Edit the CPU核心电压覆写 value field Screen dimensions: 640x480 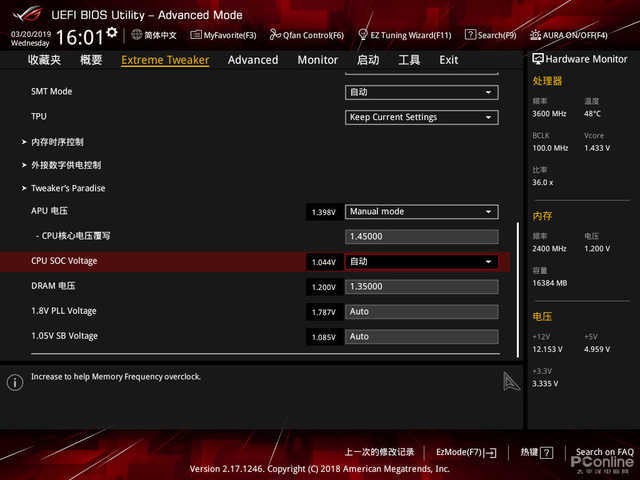(x=422, y=236)
